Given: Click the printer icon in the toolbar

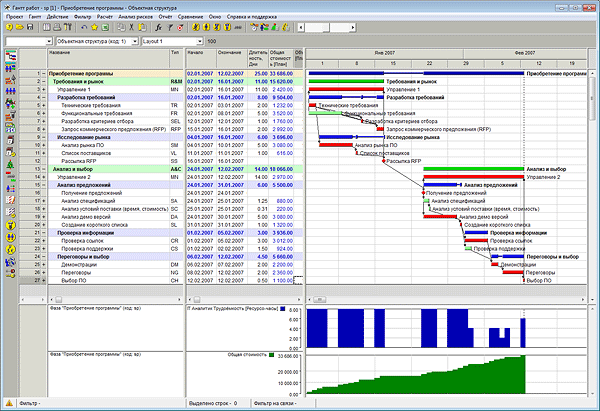Looking at the screenshot, I should point(57,27).
